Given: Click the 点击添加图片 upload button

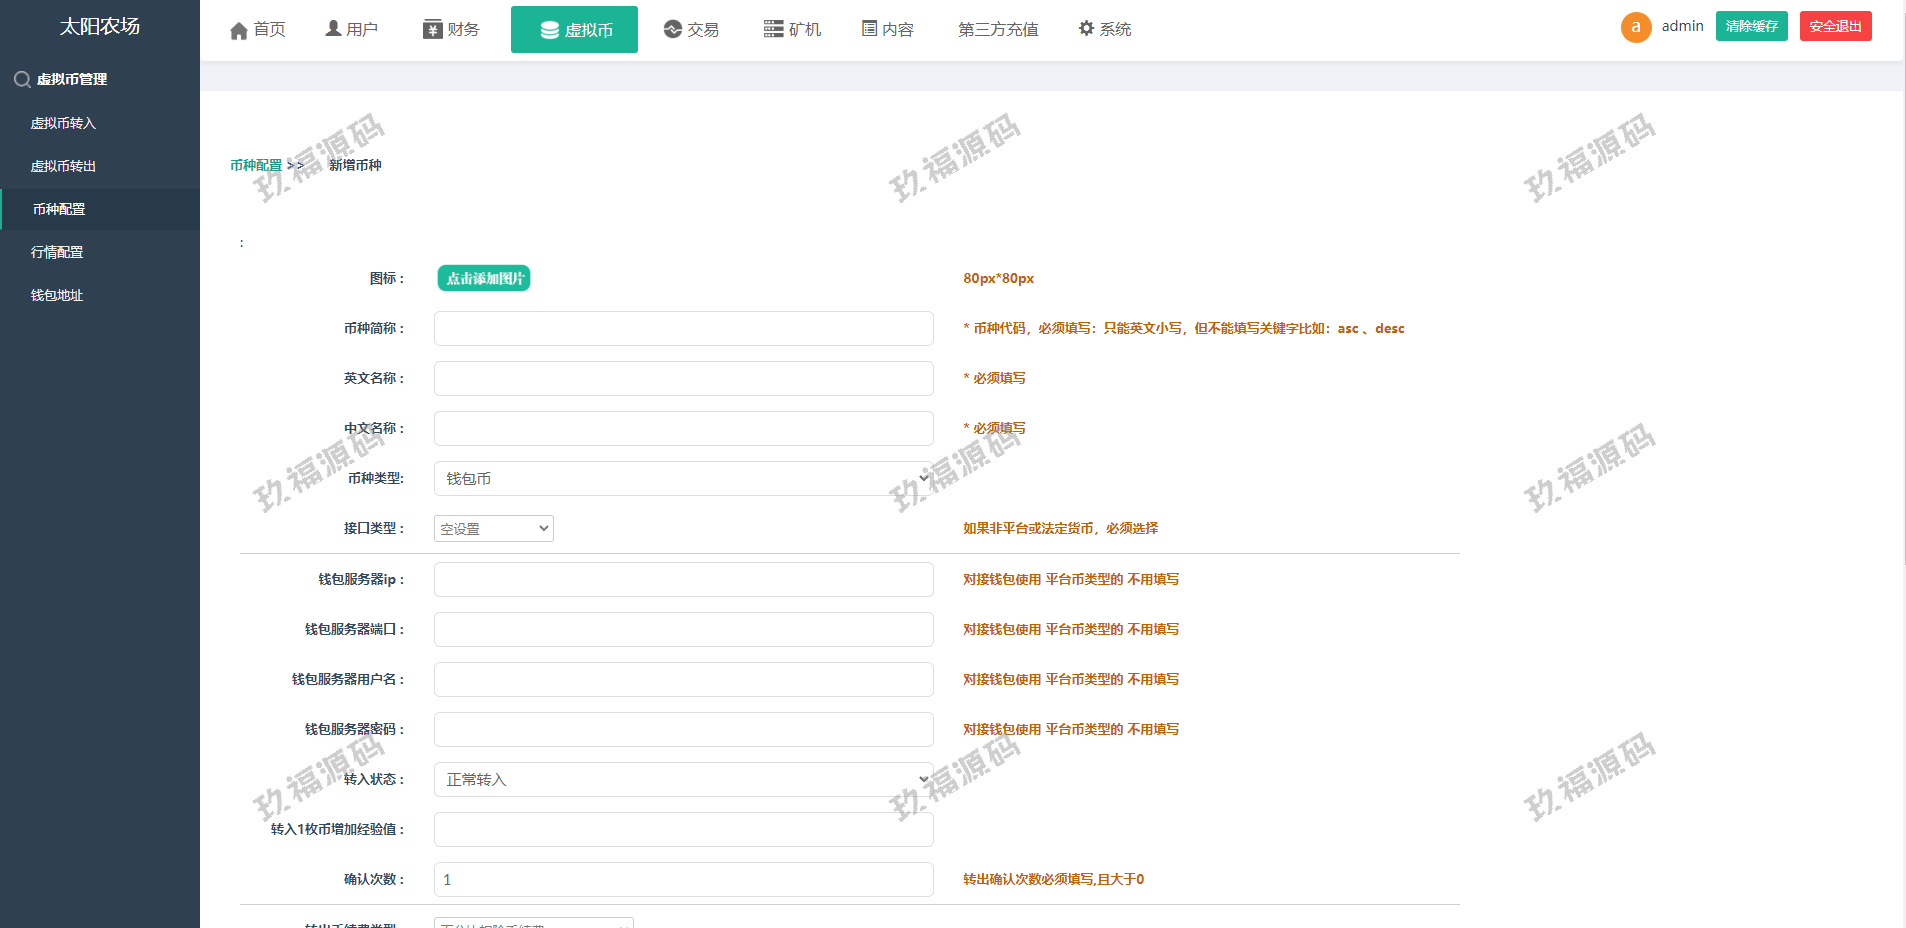Looking at the screenshot, I should pos(484,279).
